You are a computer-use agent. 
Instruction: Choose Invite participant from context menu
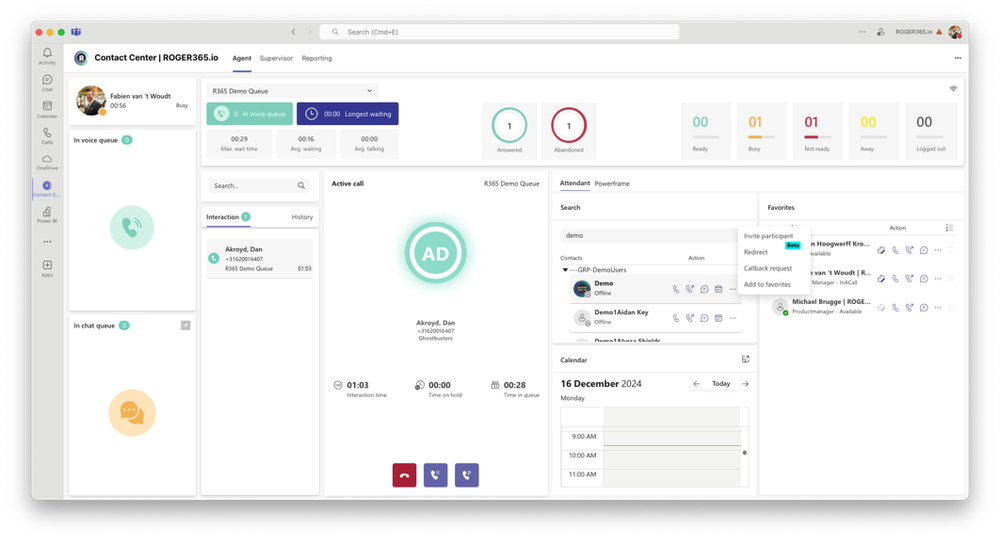point(768,236)
